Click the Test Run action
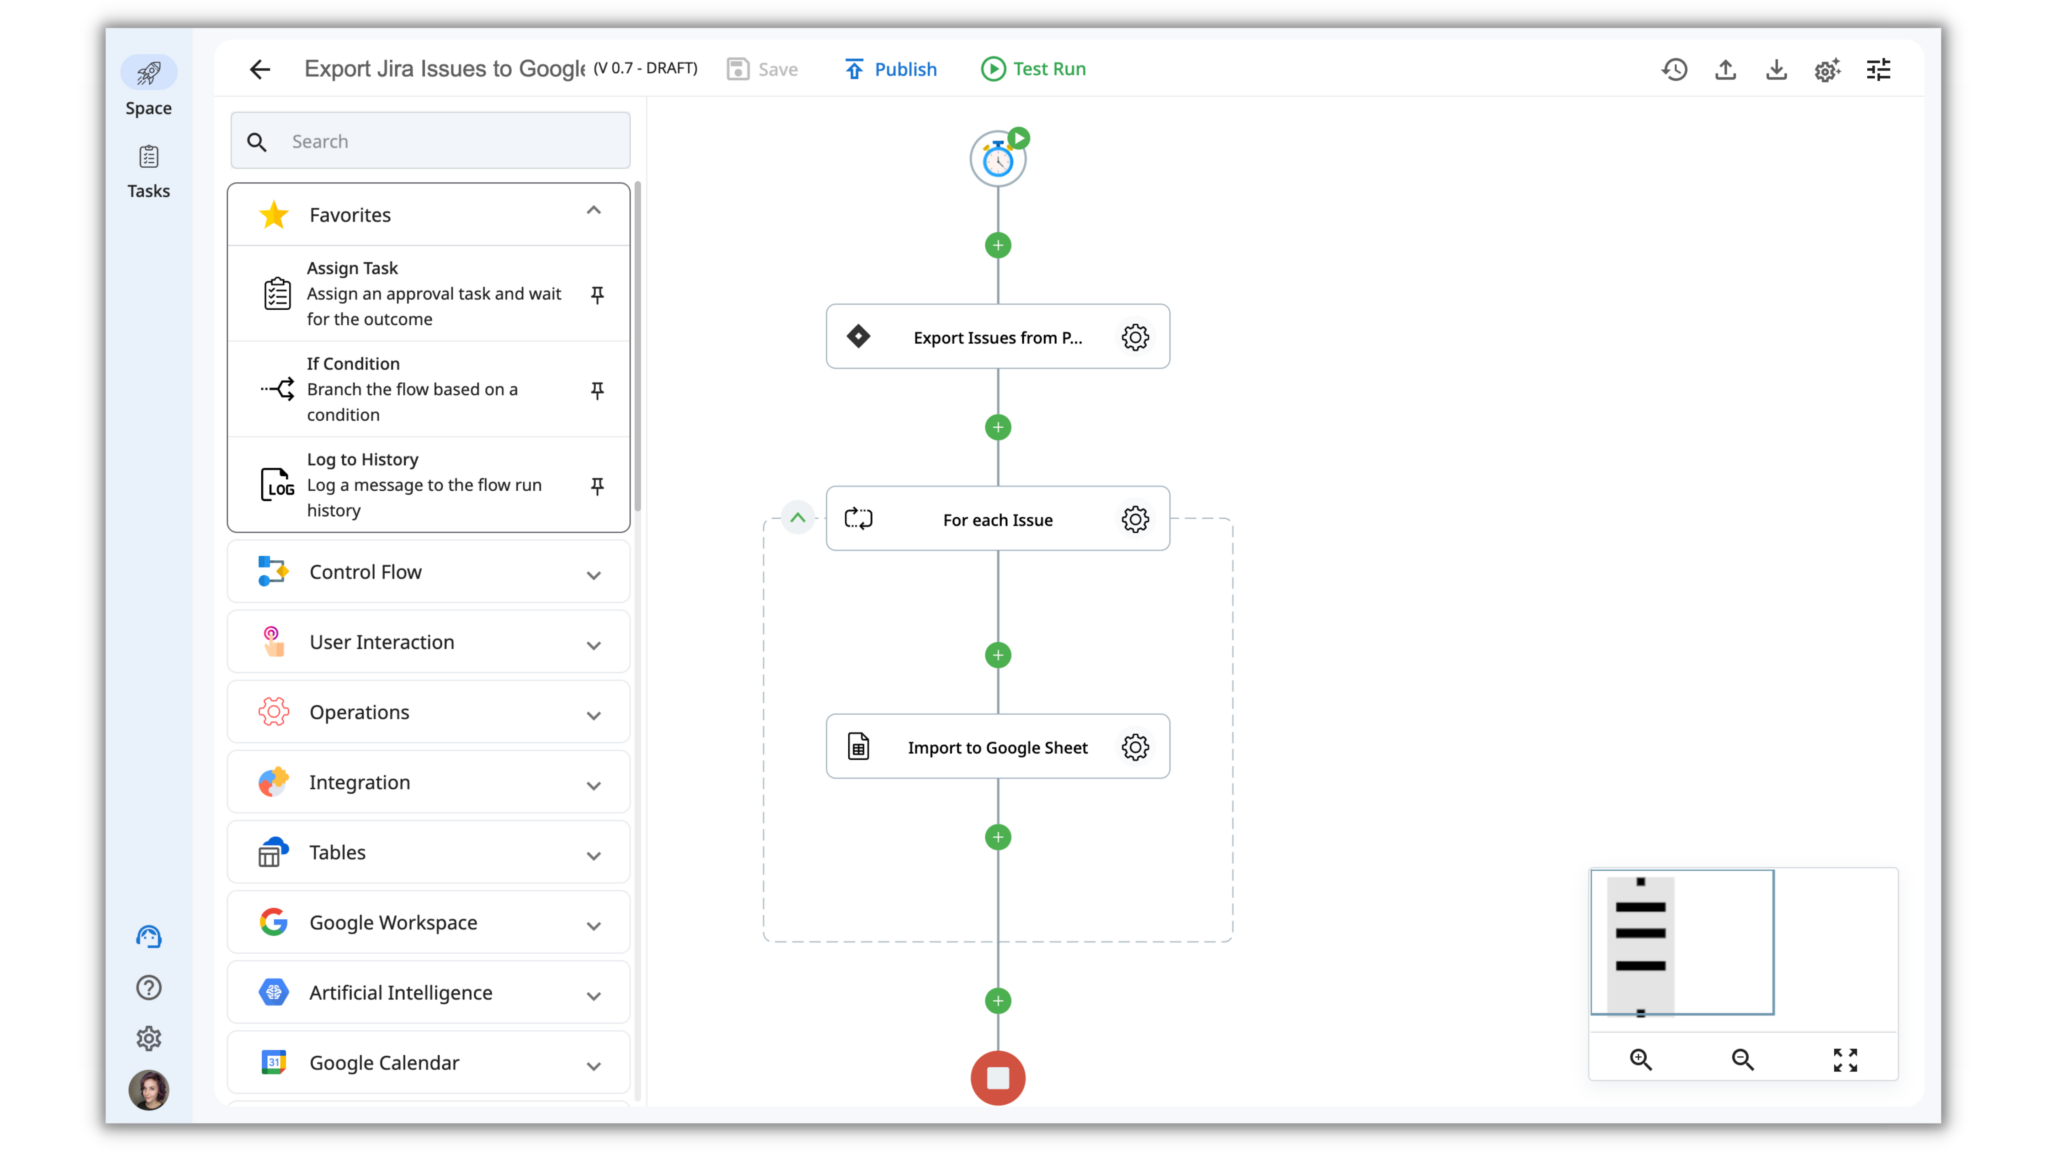This screenshot has width=2048, height=1152. 1032,68
